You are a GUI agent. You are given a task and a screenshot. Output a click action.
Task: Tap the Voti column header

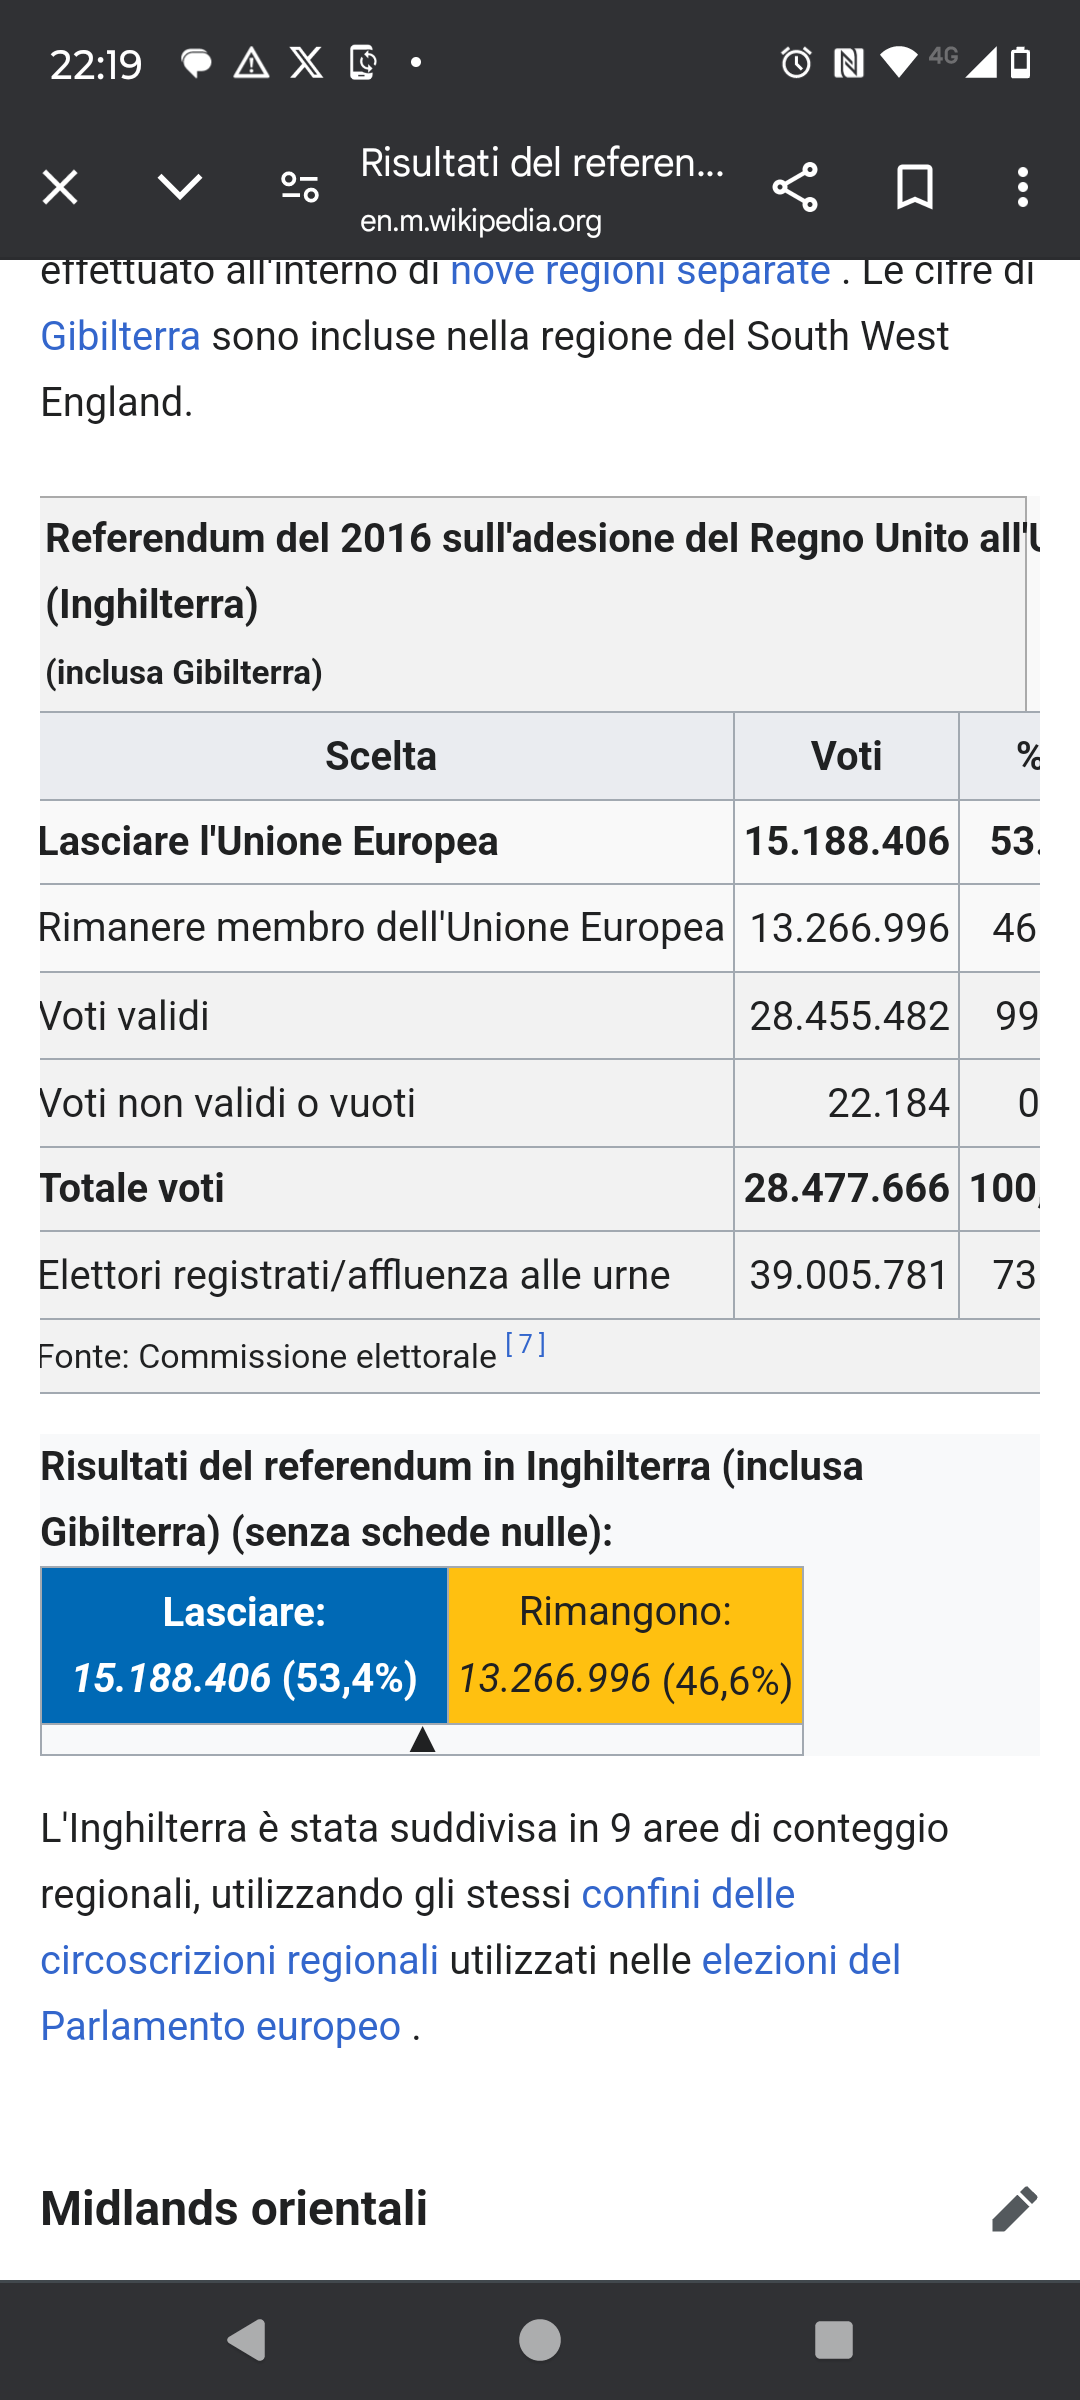pos(846,756)
